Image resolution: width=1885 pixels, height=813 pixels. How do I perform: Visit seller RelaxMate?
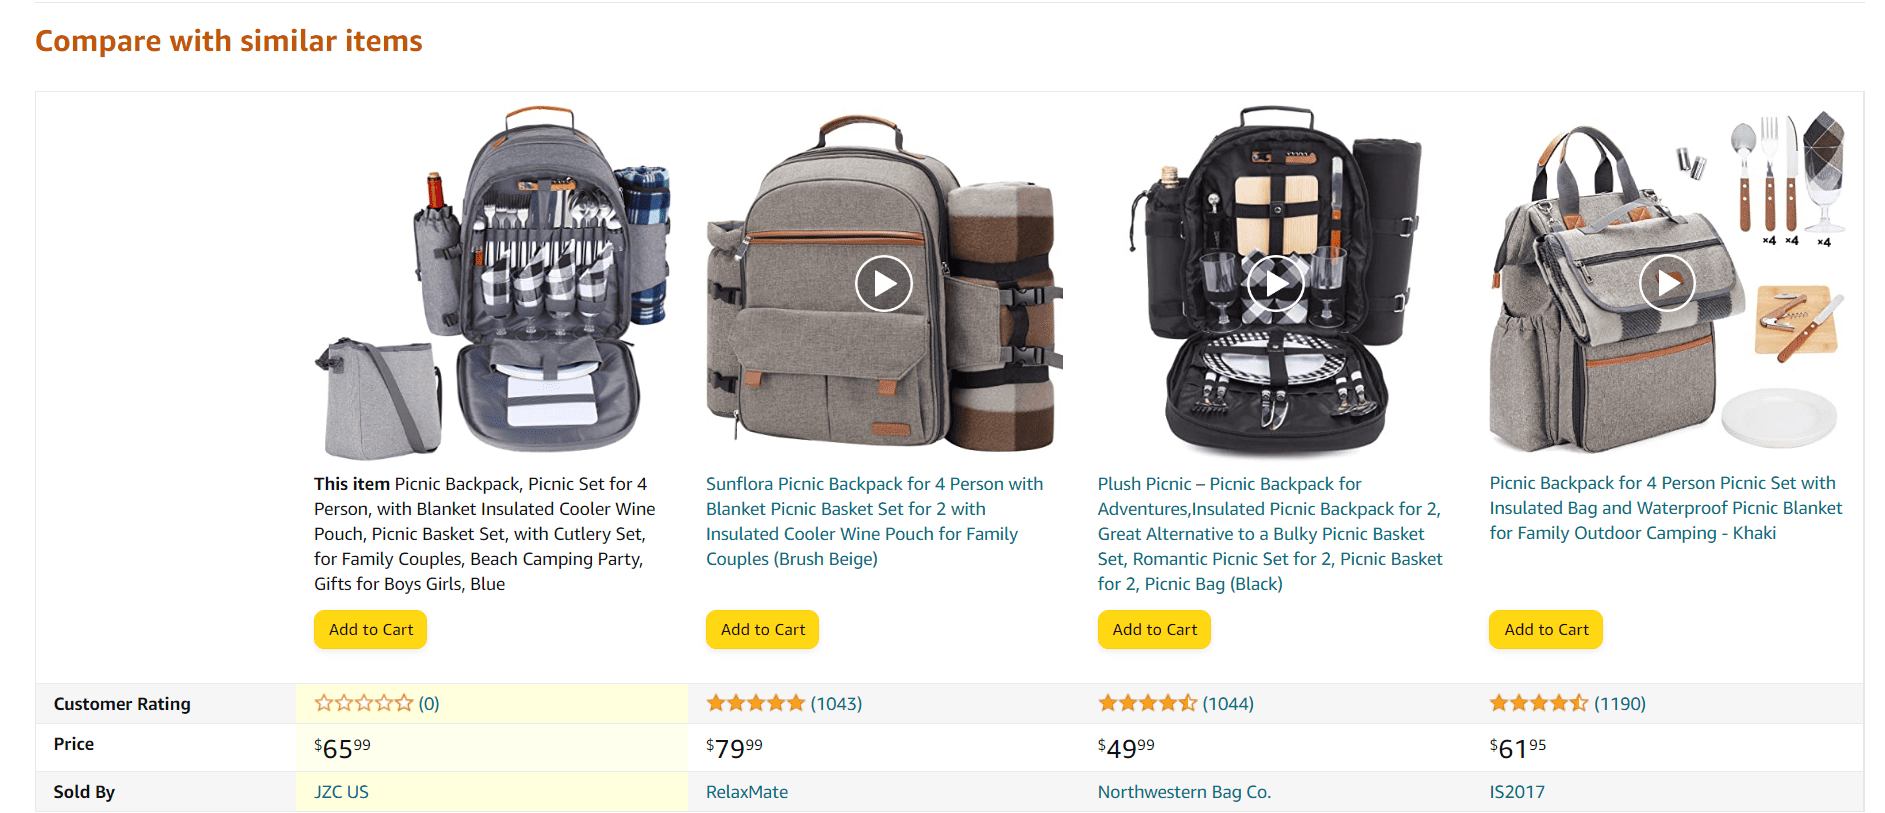(x=747, y=791)
